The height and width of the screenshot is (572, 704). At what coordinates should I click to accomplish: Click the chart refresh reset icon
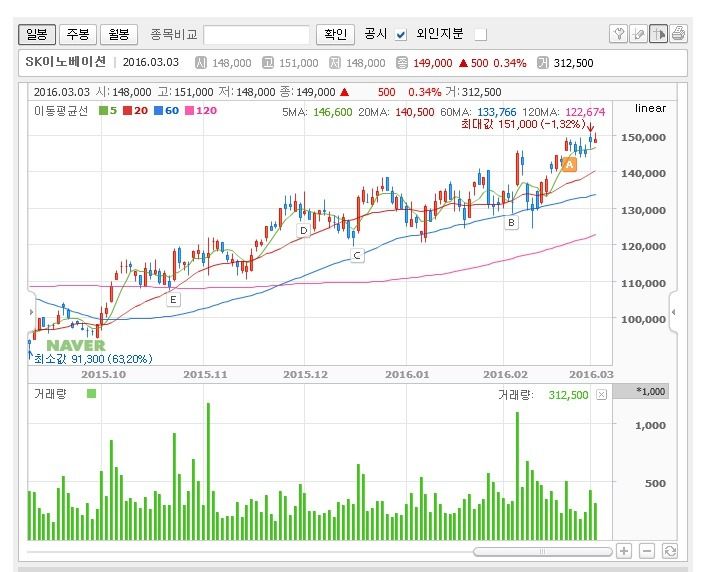(x=669, y=551)
